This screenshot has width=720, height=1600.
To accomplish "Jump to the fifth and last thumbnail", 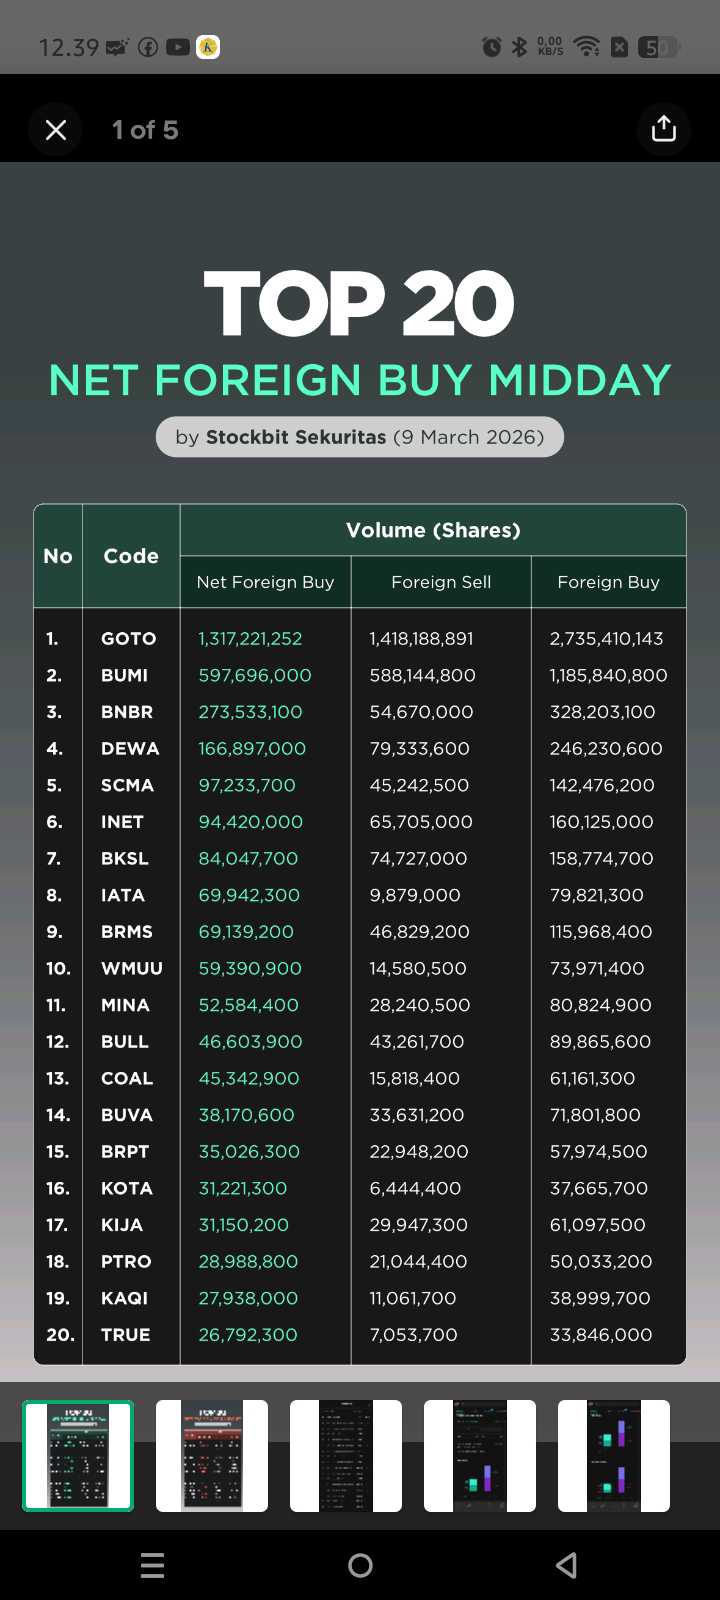I will pos(614,1455).
